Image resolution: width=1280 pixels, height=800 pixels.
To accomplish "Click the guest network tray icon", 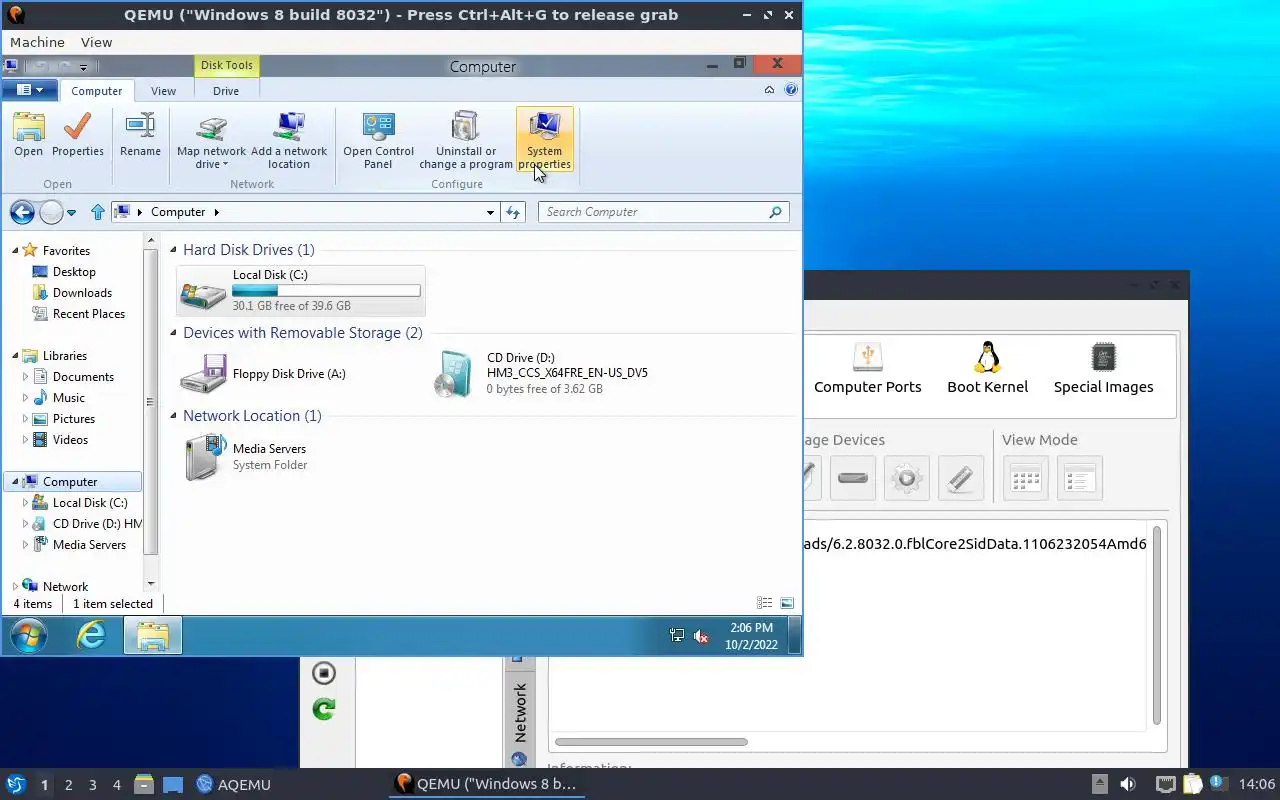I will coord(677,636).
